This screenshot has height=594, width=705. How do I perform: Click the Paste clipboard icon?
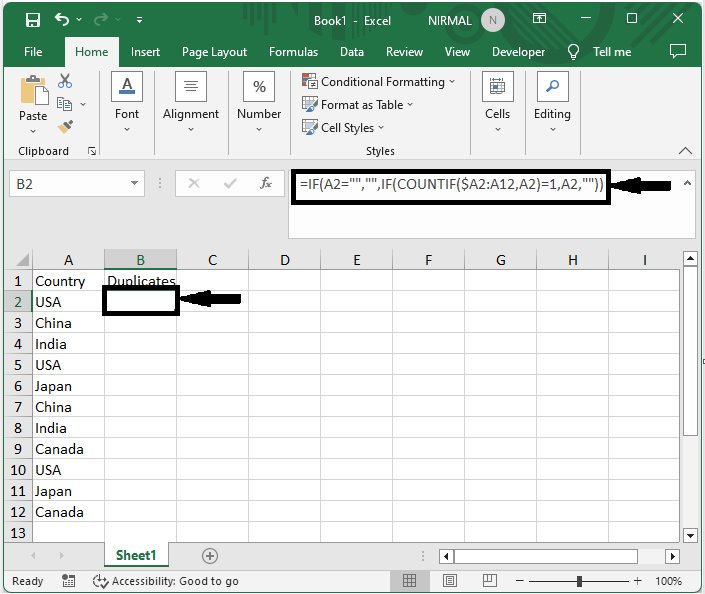coord(34,89)
